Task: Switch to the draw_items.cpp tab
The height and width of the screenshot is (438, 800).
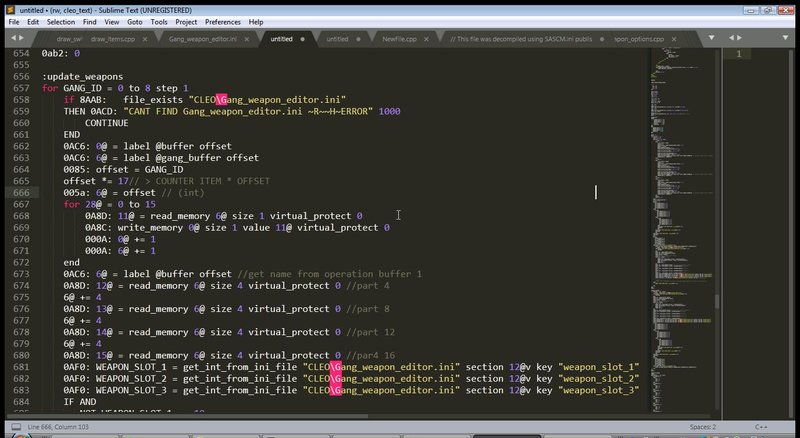Action: [113, 39]
